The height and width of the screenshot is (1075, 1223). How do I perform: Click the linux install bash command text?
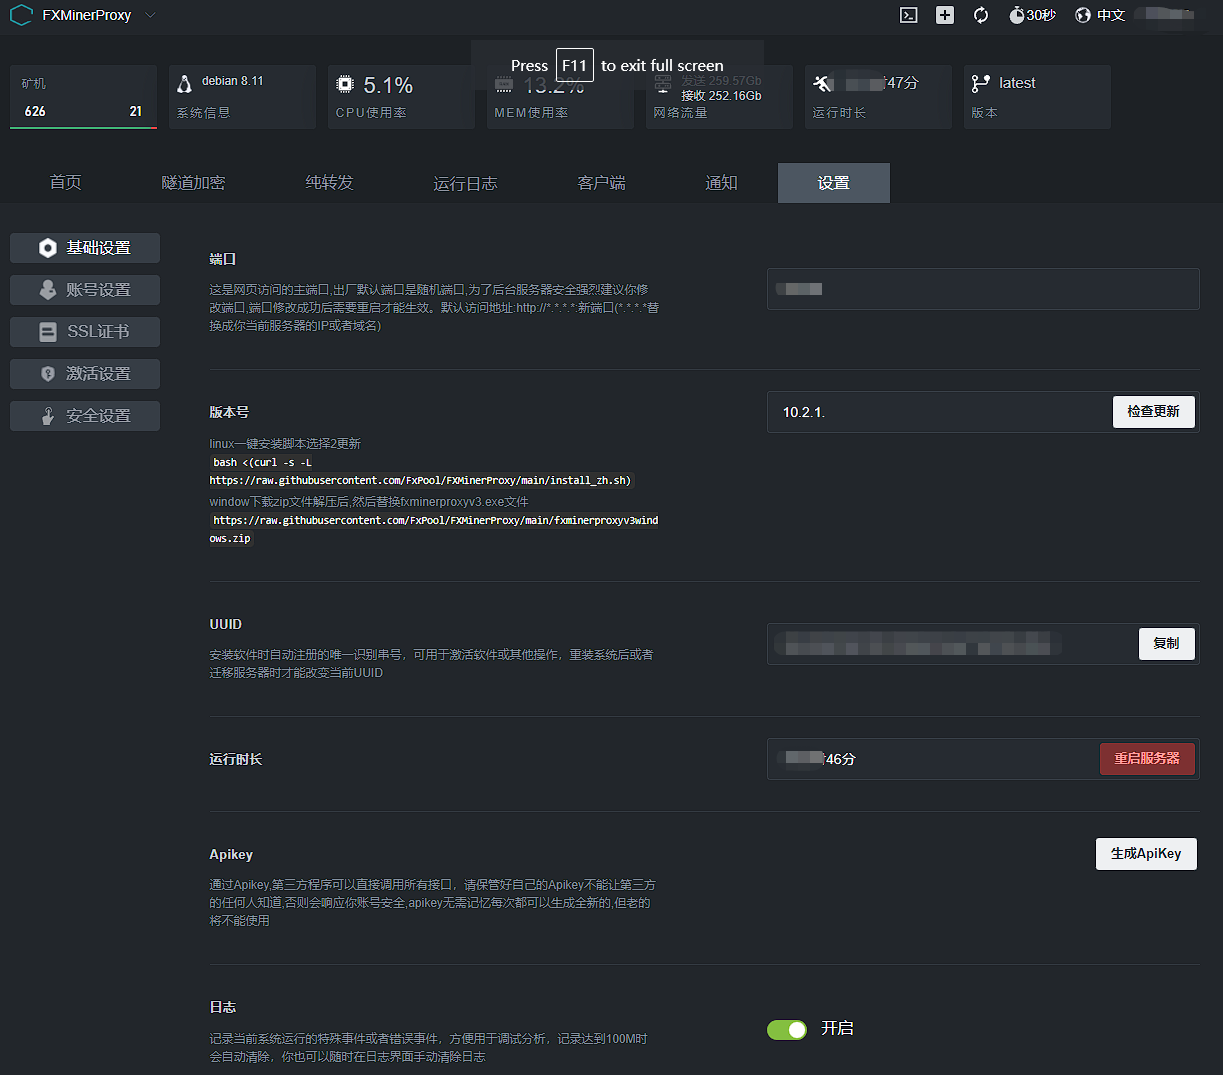tap(421, 472)
